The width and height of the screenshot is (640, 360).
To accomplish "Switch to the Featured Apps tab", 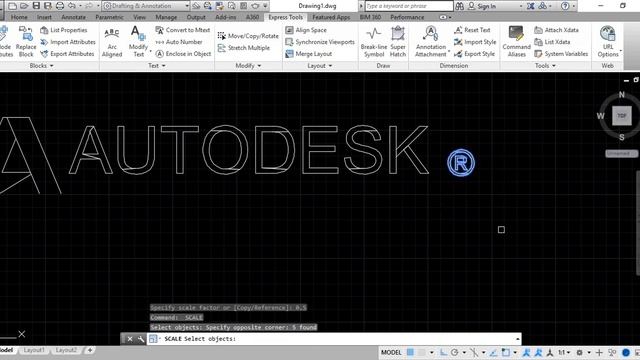I will pos(331,17).
